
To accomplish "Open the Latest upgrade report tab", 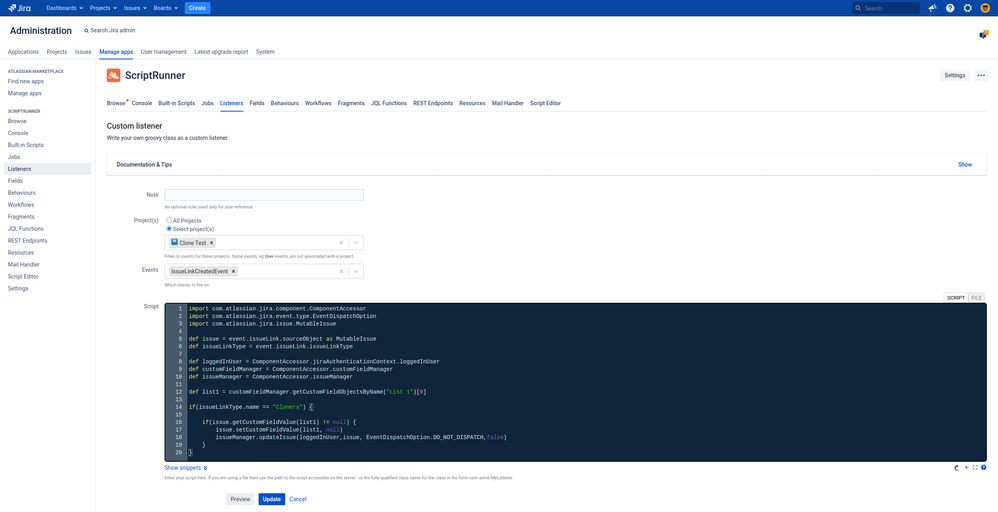I will point(221,52).
